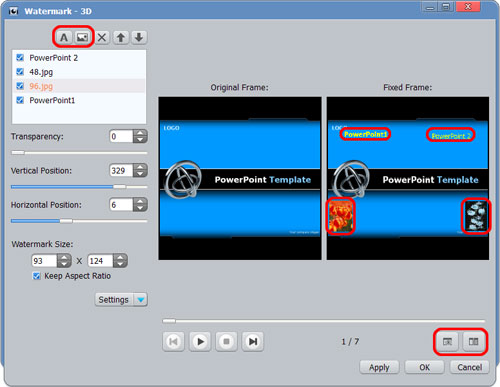The image size is (500, 387).
Task: Maximize the Watermark - 3D window
Action: coord(446,7)
